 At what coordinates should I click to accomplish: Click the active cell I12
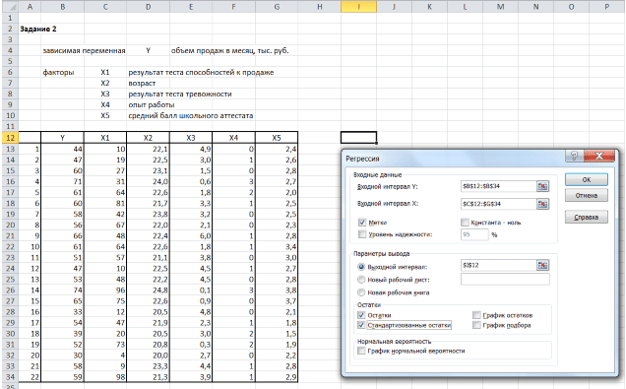click(x=359, y=138)
